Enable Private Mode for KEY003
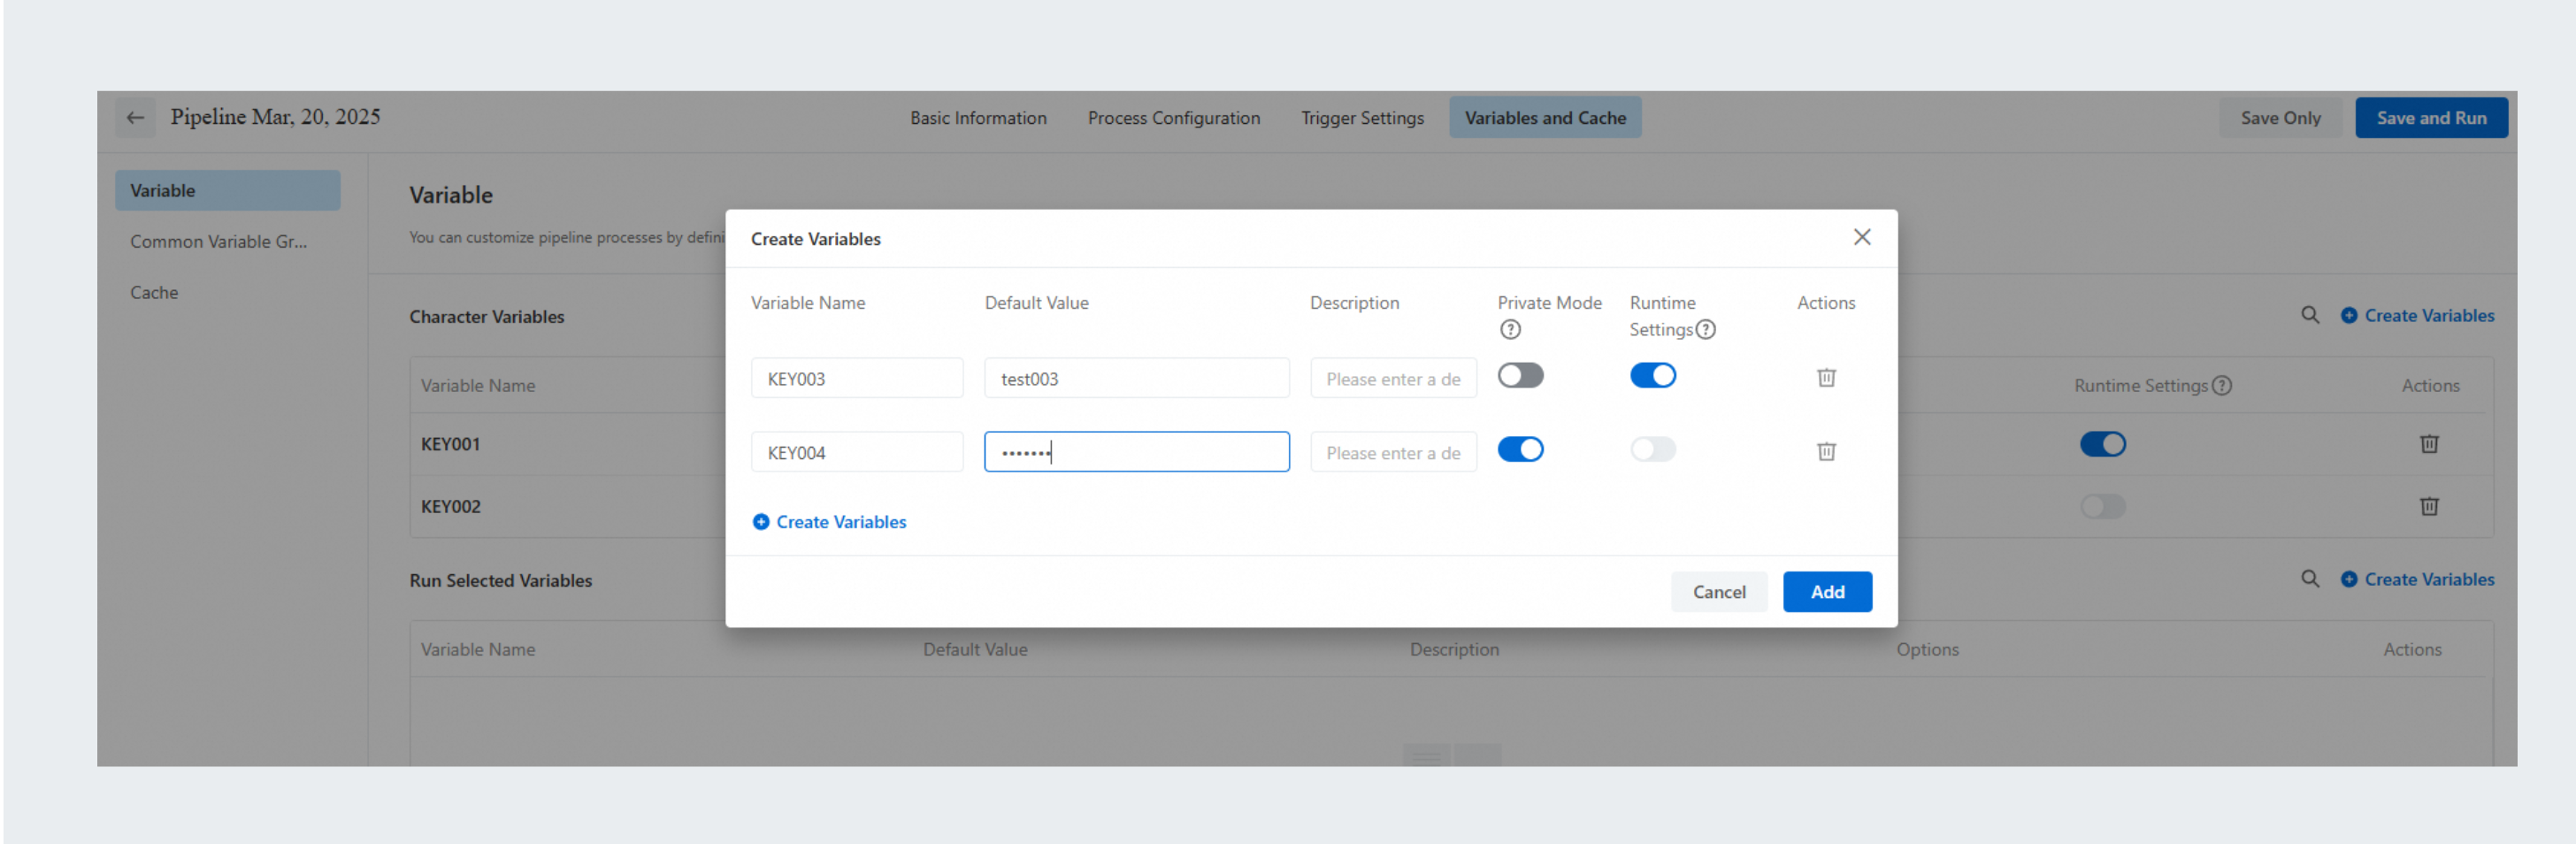2576x844 pixels. [1520, 376]
